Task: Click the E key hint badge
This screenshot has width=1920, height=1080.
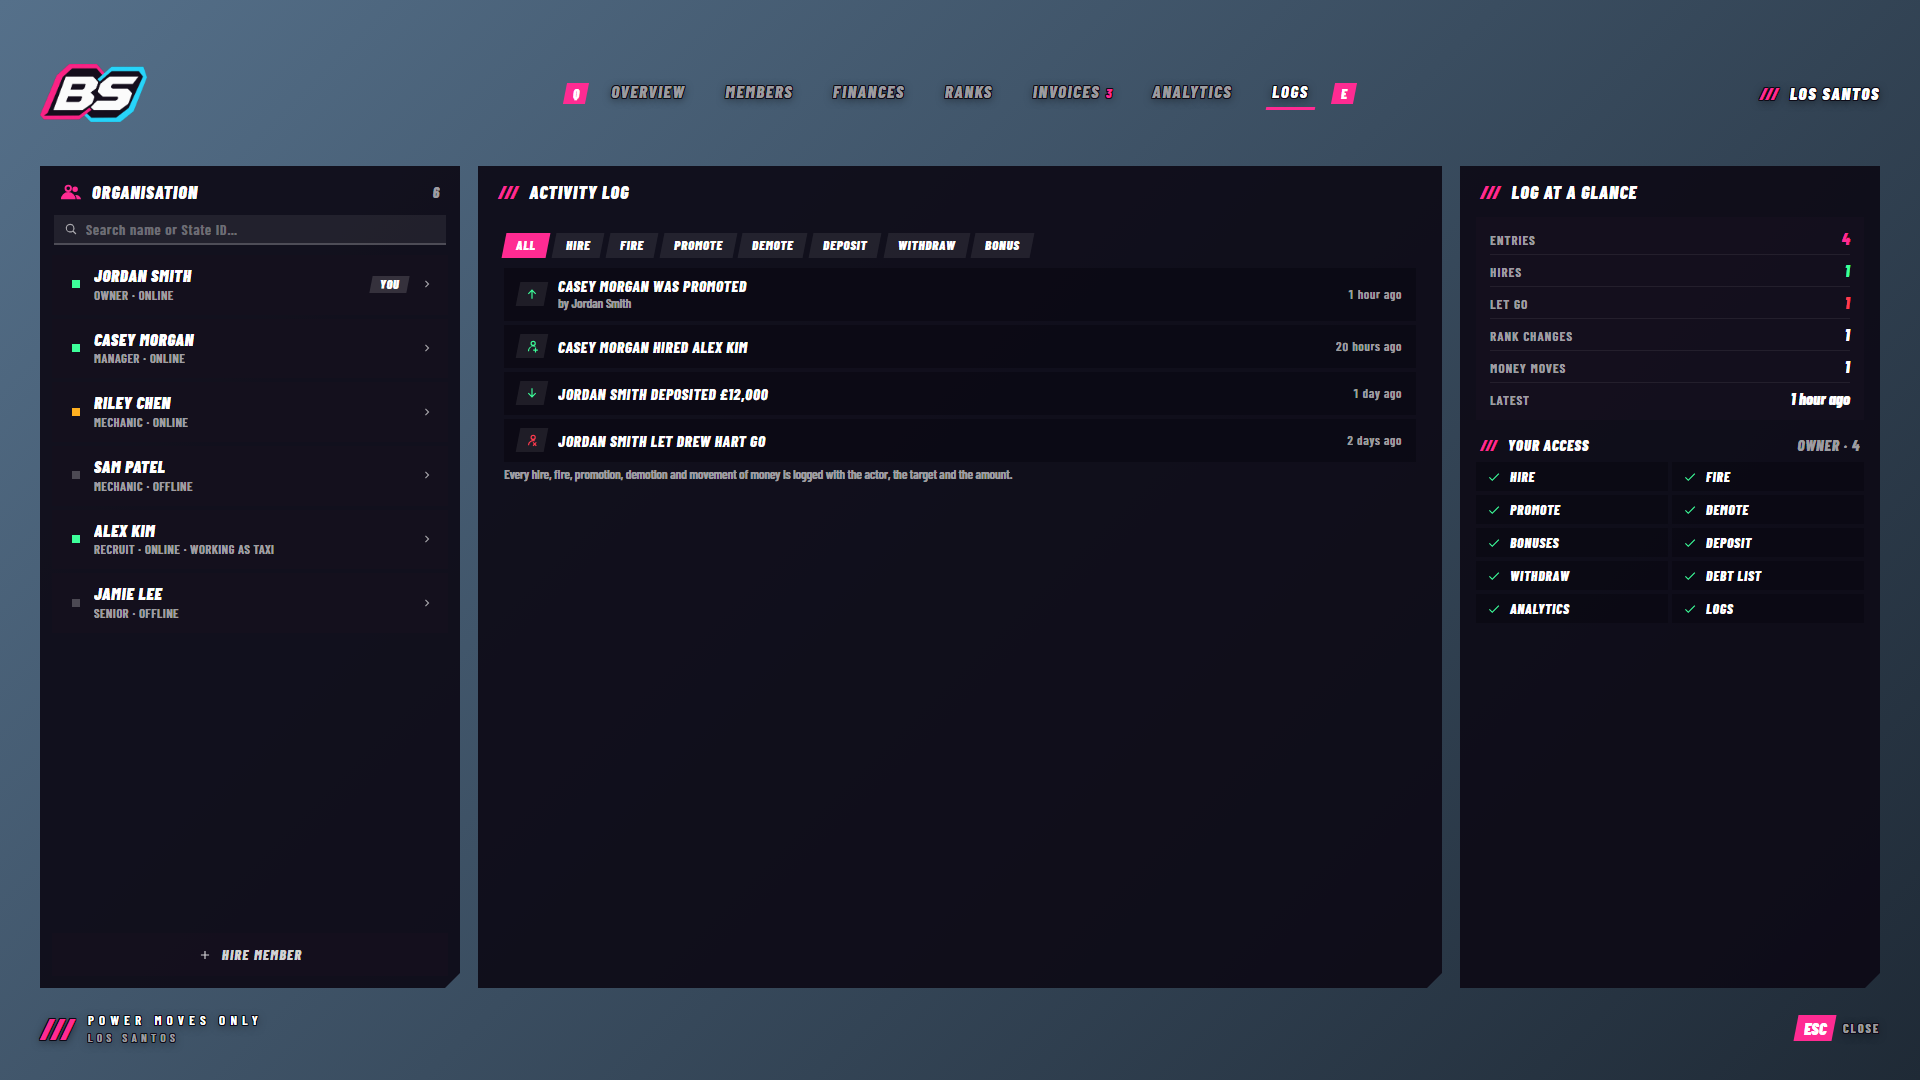Action: point(1344,94)
